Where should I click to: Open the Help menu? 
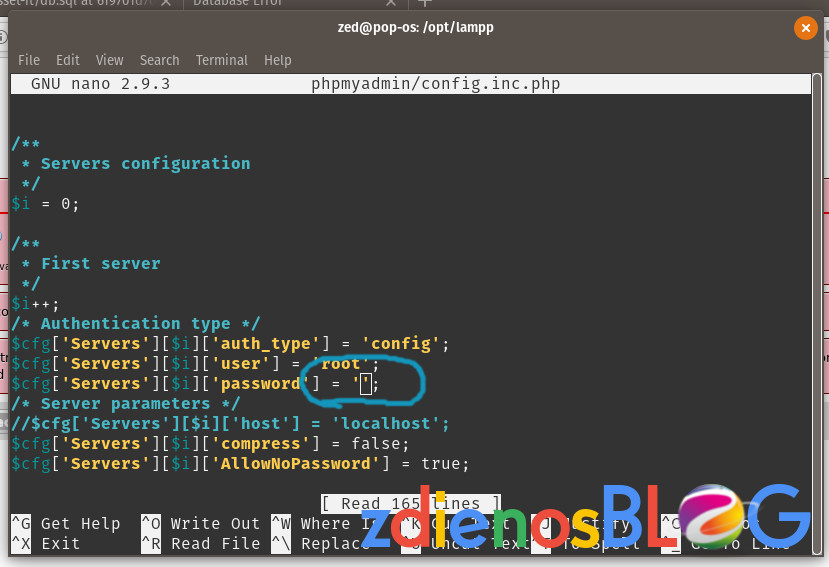click(278, 60)
